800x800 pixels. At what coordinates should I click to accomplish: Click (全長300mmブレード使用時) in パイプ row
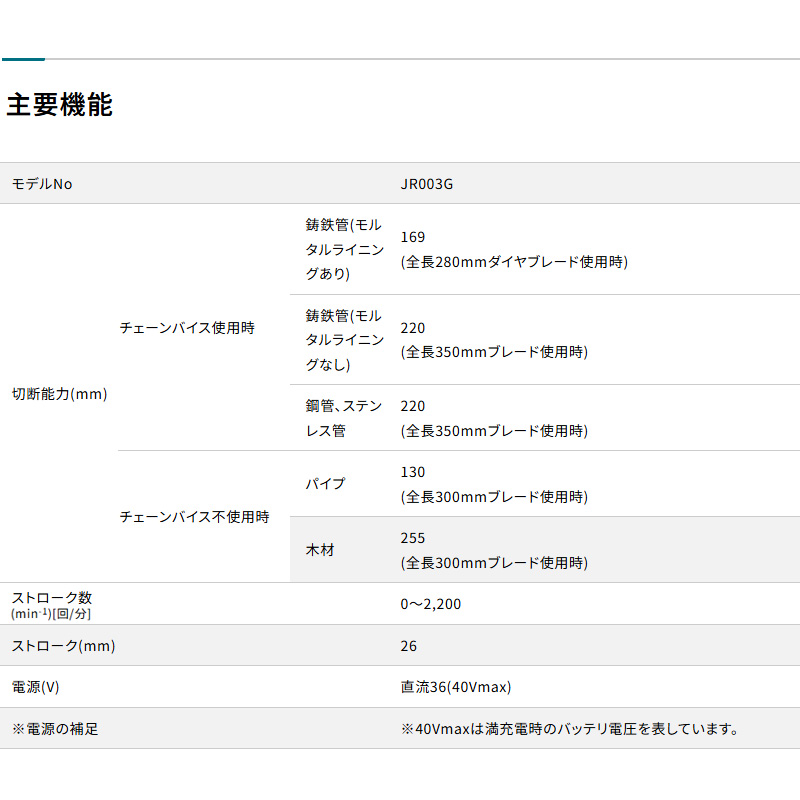click(494, 497)
